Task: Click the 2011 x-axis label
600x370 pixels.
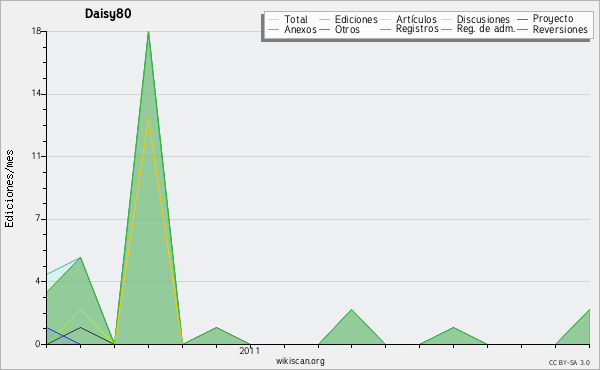Action: (249, 350)
